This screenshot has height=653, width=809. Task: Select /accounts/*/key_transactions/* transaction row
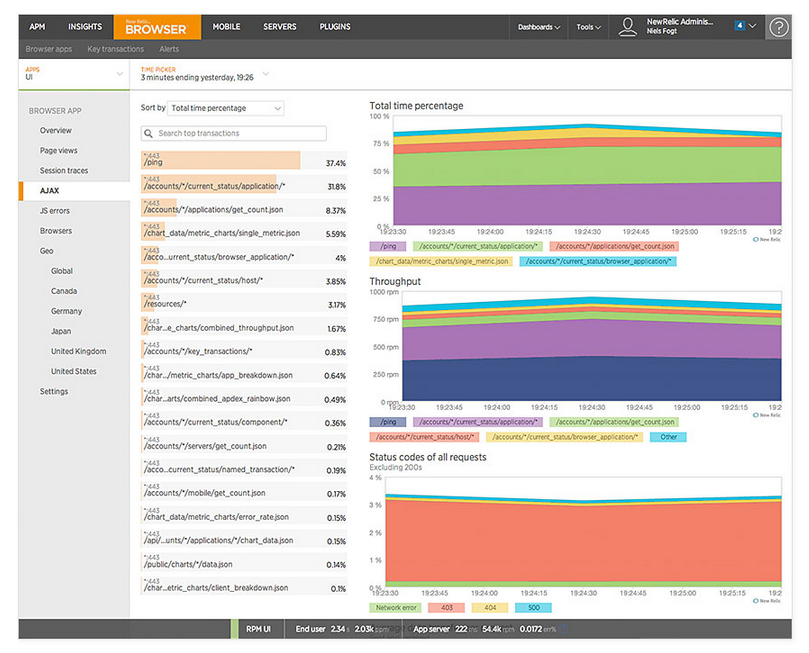(x=244, y=350)
